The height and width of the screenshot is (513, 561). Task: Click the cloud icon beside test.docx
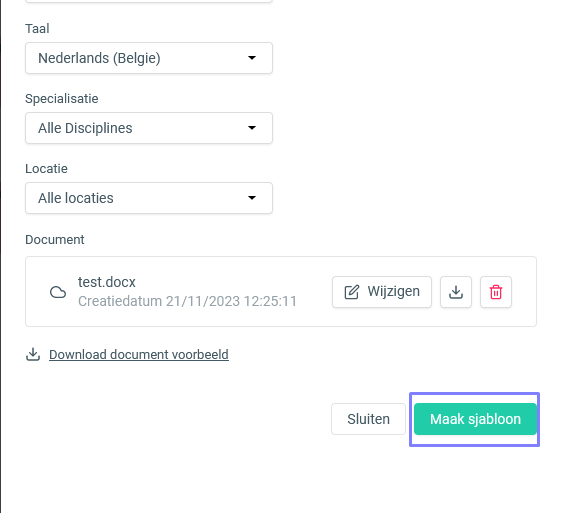[x=58, y=292]
